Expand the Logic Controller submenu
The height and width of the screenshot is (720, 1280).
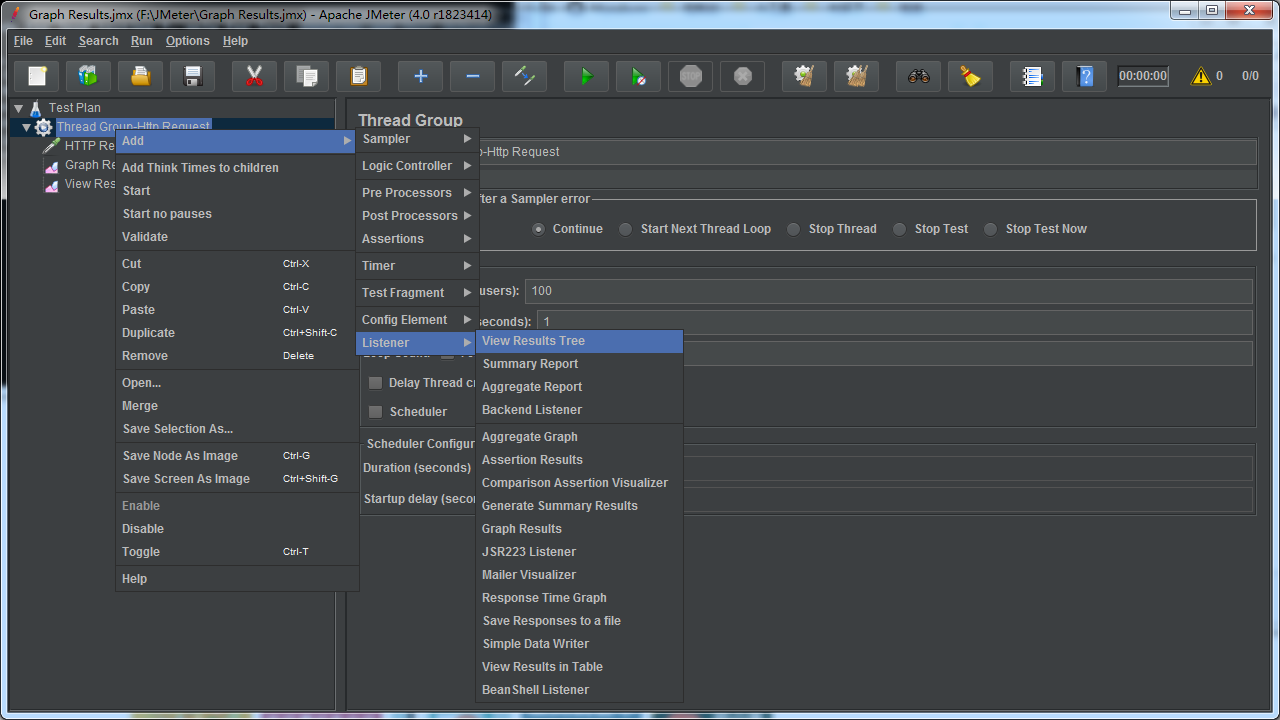click(417, 166)
